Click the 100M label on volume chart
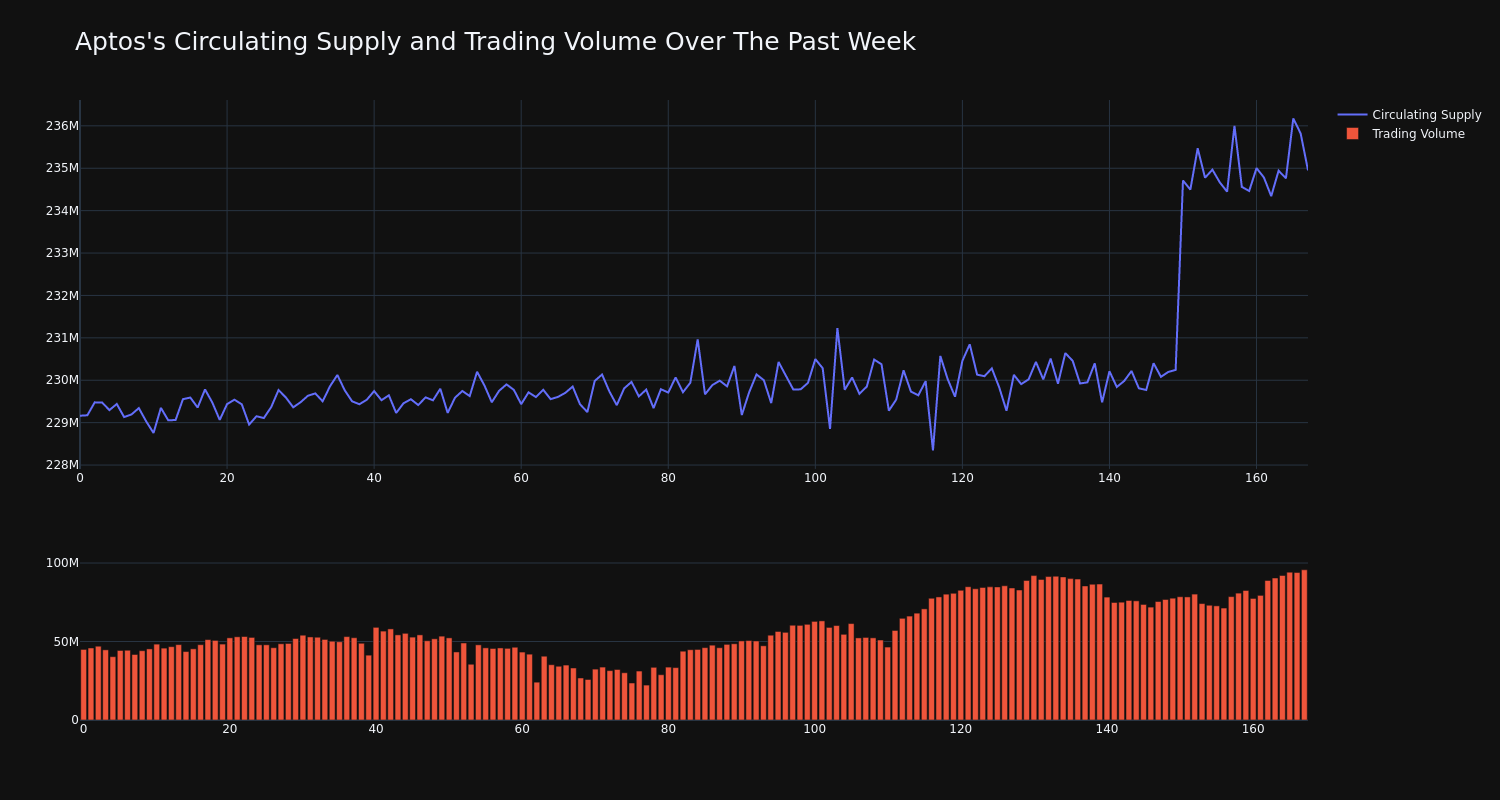The height and width of the screenshot is (800, 1500). pos(62,563)
